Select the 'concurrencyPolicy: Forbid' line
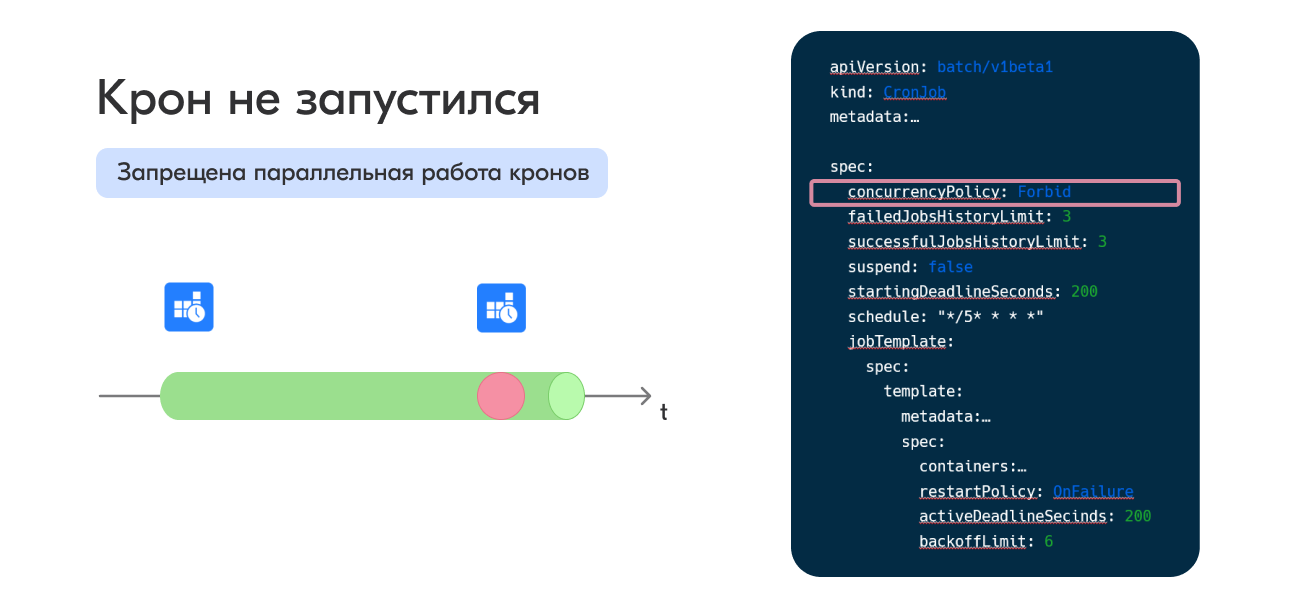 (995, 193)
